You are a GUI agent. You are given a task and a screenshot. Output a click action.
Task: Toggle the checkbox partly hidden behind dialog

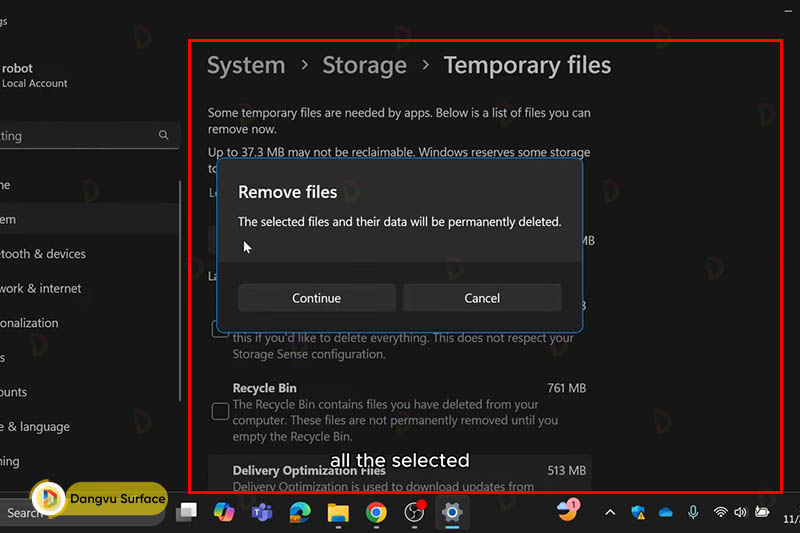point(220,330)
